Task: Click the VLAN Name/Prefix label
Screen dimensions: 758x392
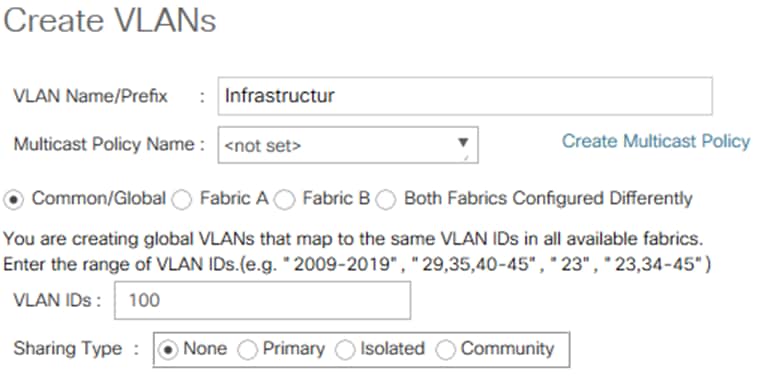Action: coord(90,96)
